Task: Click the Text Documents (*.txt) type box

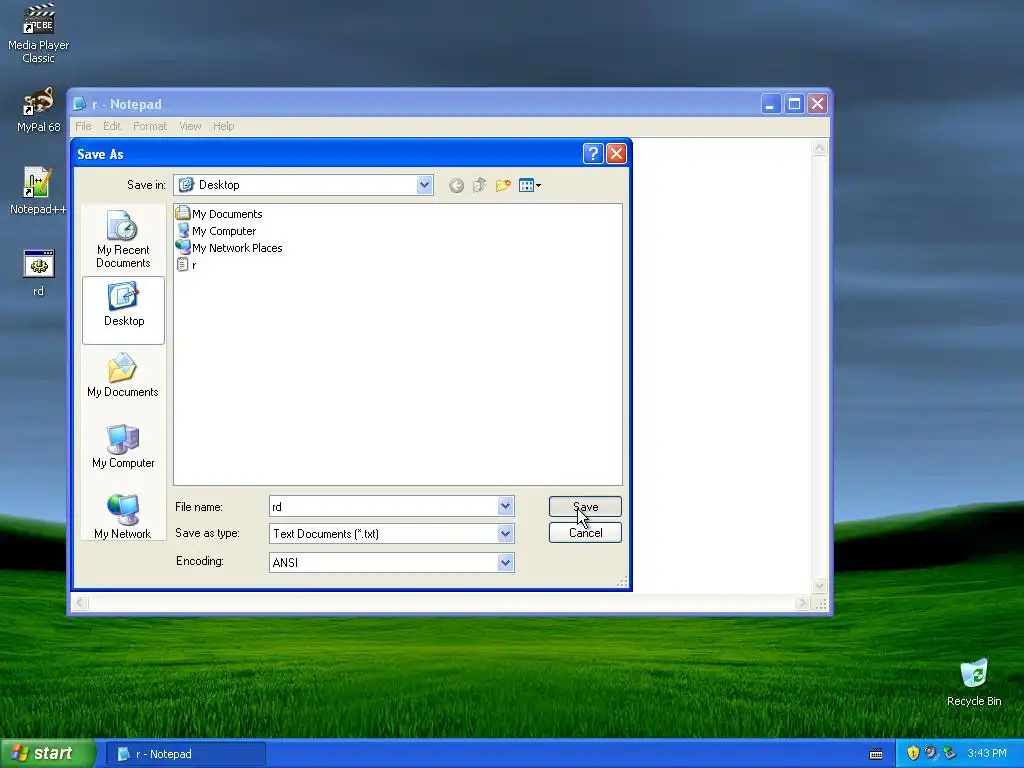Action: point(391,534)
